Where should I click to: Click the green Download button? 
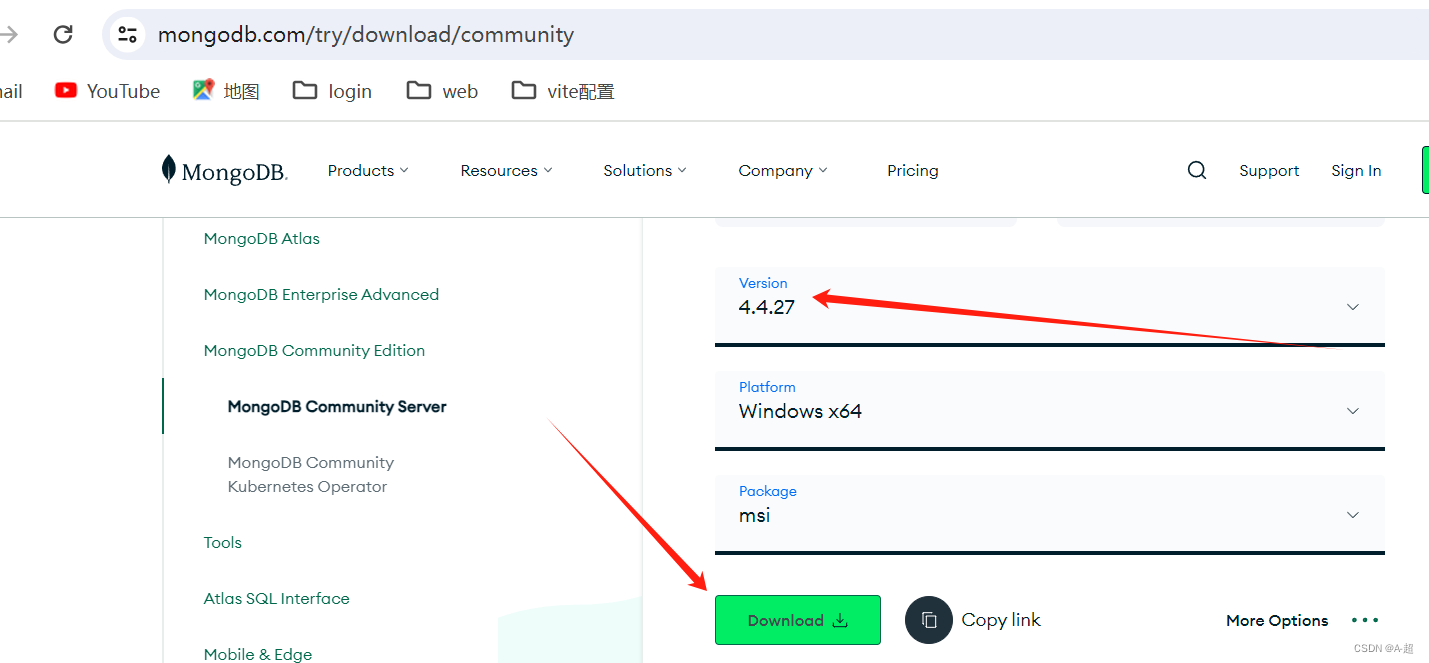(798, 620)
